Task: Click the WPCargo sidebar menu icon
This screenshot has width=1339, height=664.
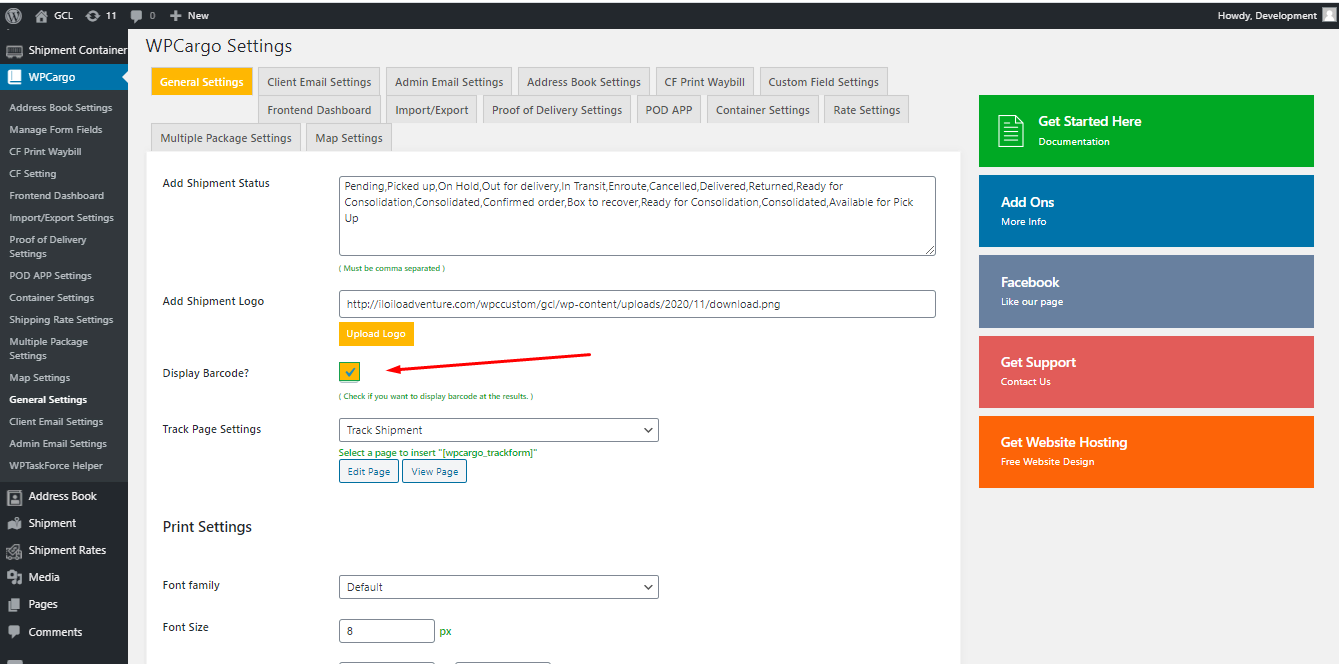Action: [x=14, y=77]
